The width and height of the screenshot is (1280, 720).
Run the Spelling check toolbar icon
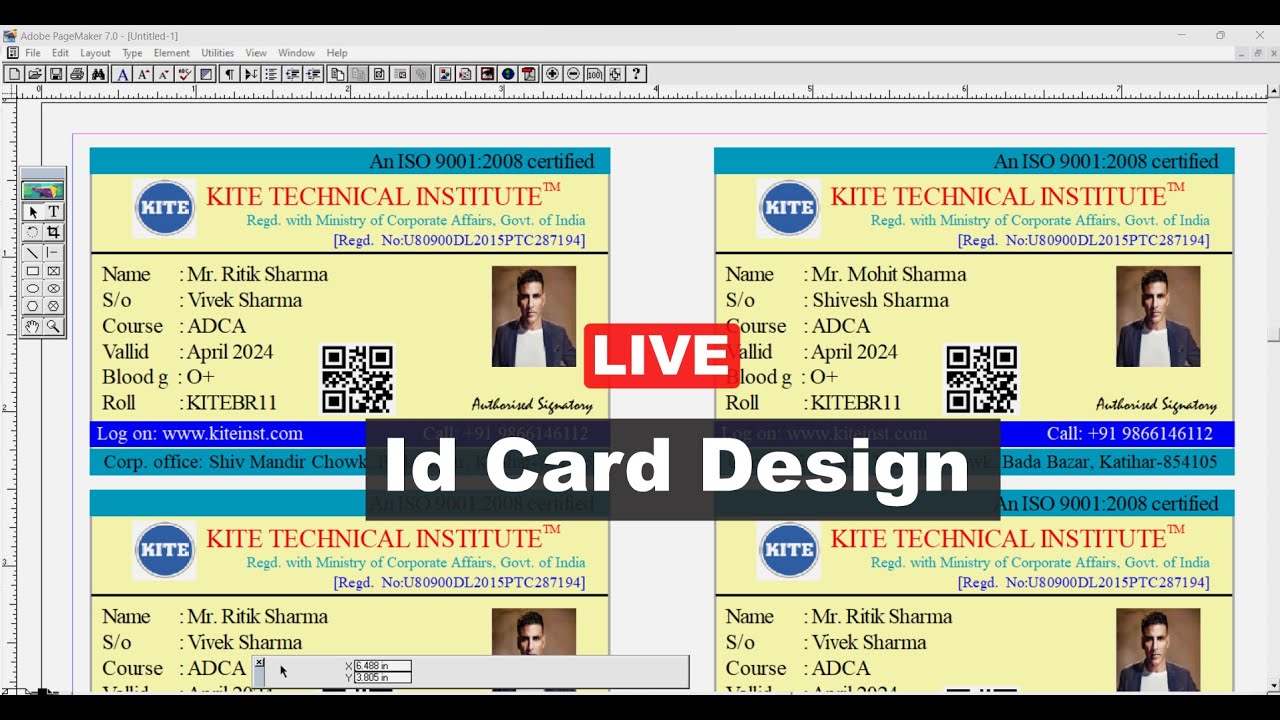point(185,74)
